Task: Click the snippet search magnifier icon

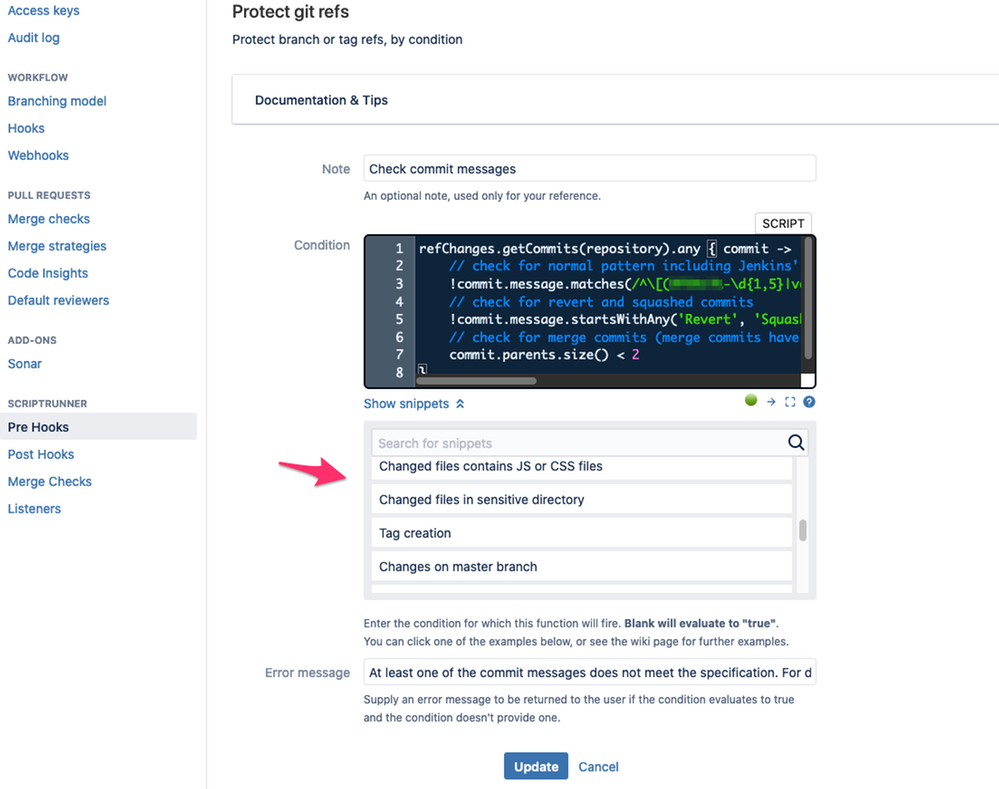Action: (x=796, y=442)
